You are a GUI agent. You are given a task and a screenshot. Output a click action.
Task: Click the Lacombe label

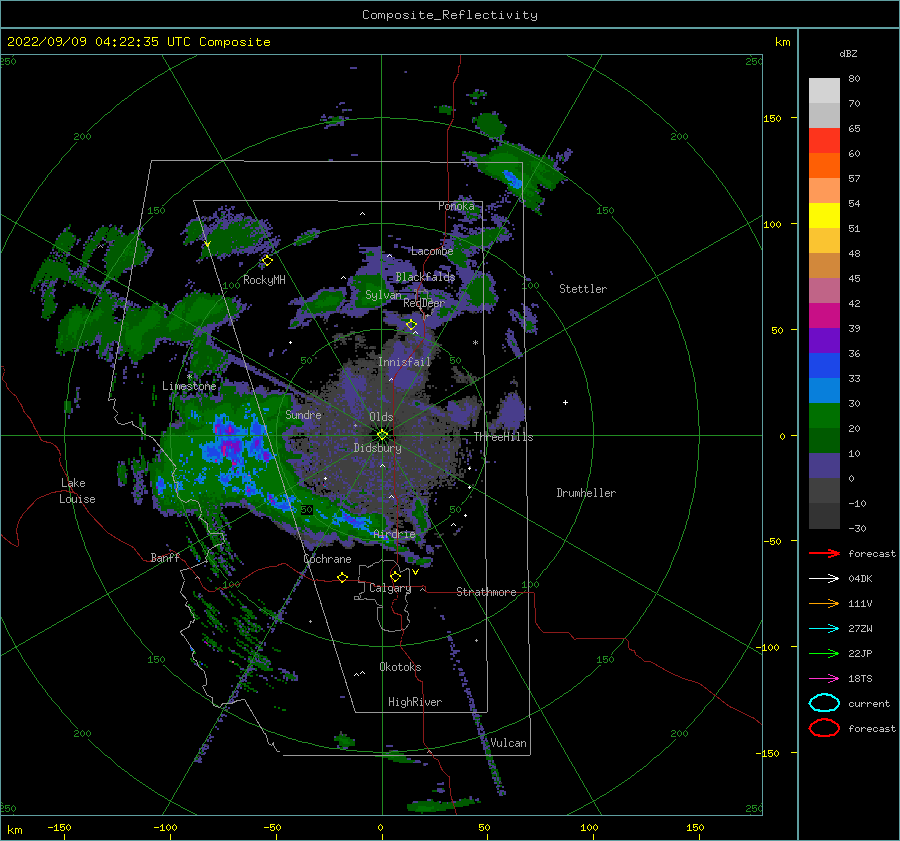(432, 251)
